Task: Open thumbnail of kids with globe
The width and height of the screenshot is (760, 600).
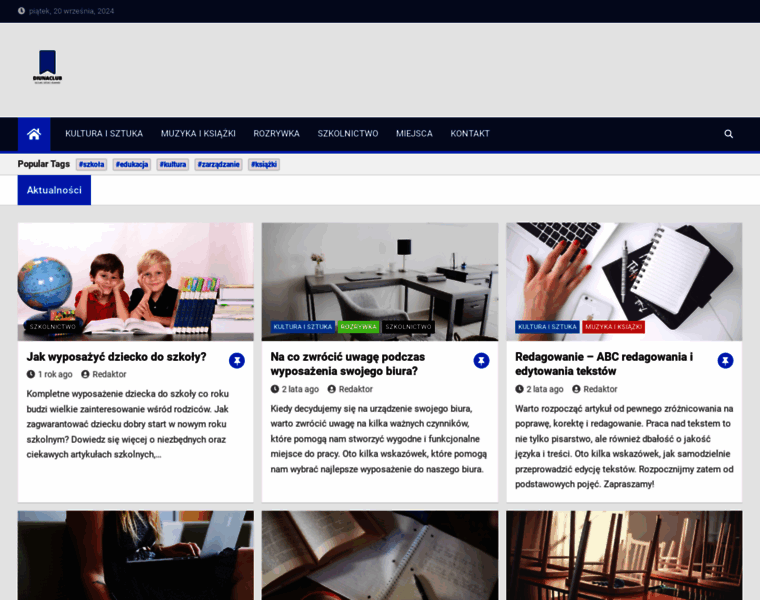Action: [136, 282]
